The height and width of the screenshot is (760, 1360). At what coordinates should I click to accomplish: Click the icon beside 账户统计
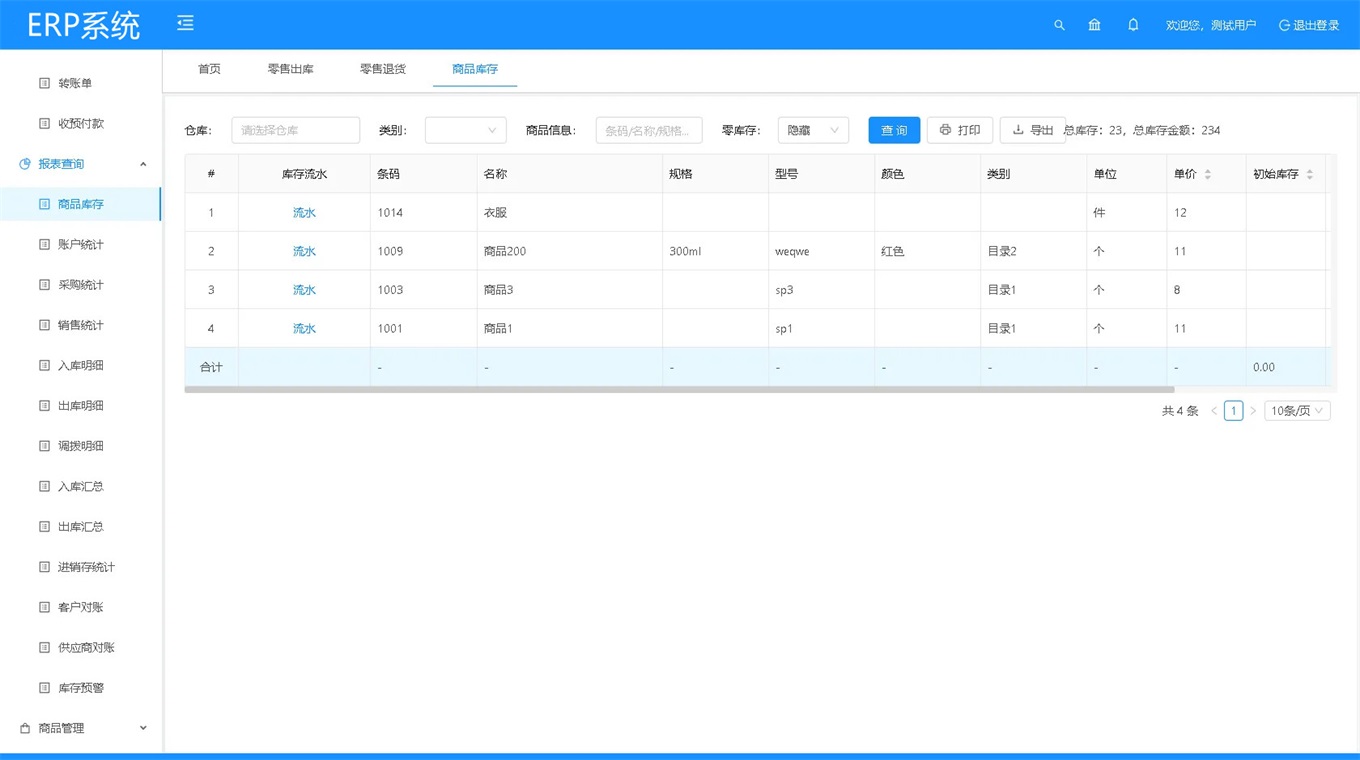click(x=44, y=244)
